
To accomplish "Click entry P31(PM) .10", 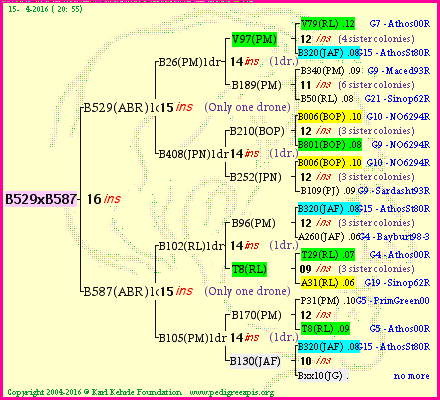I will coord(328,301).
